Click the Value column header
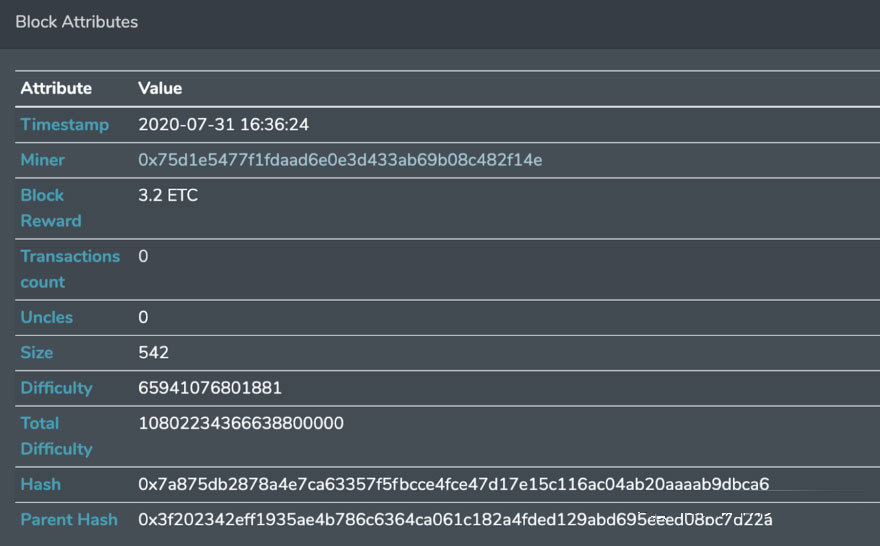880x546 pixels. 160,88
